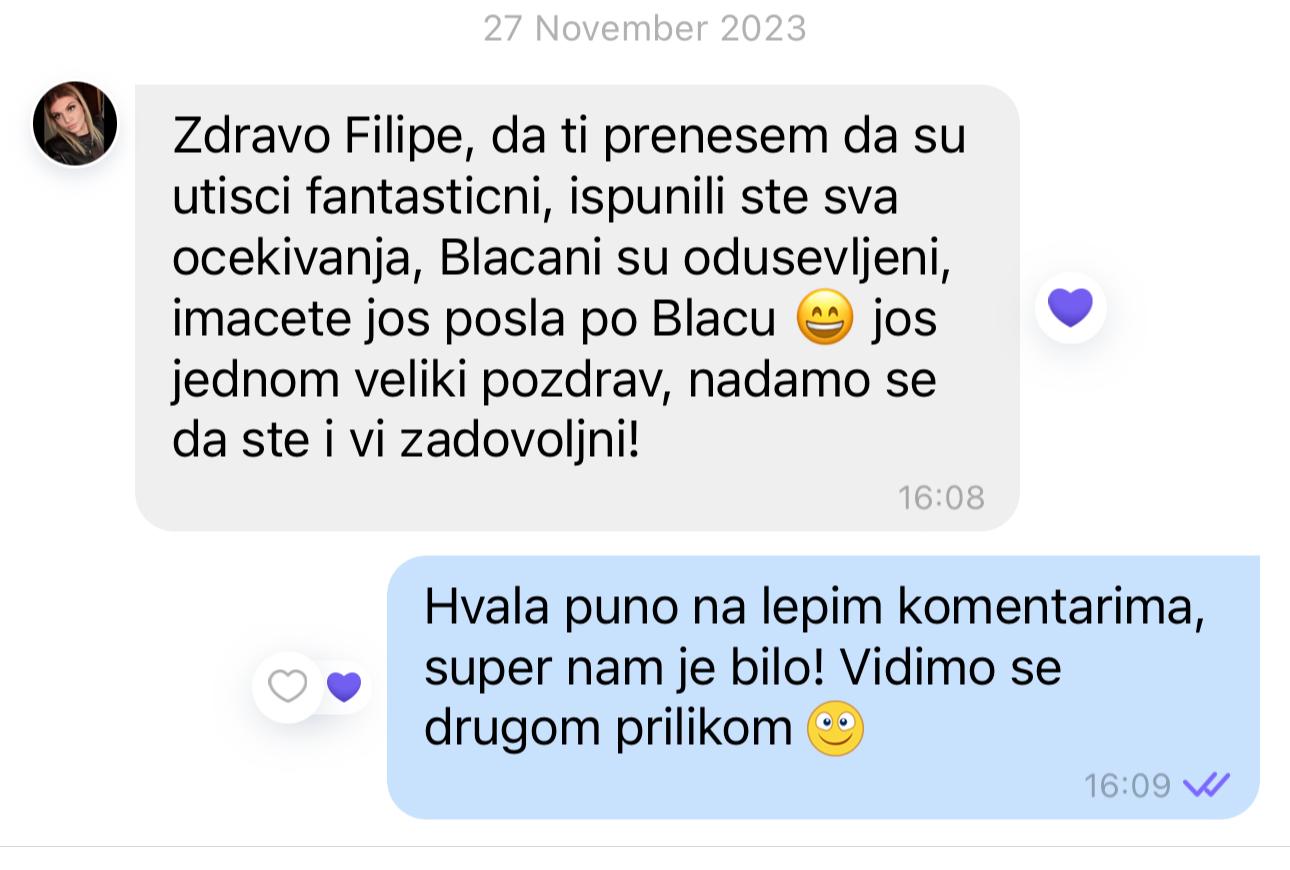Click the blue bubble "Hvala puno na lepim komentarima"
1290x870 pixels.
[x=823, y=687]
